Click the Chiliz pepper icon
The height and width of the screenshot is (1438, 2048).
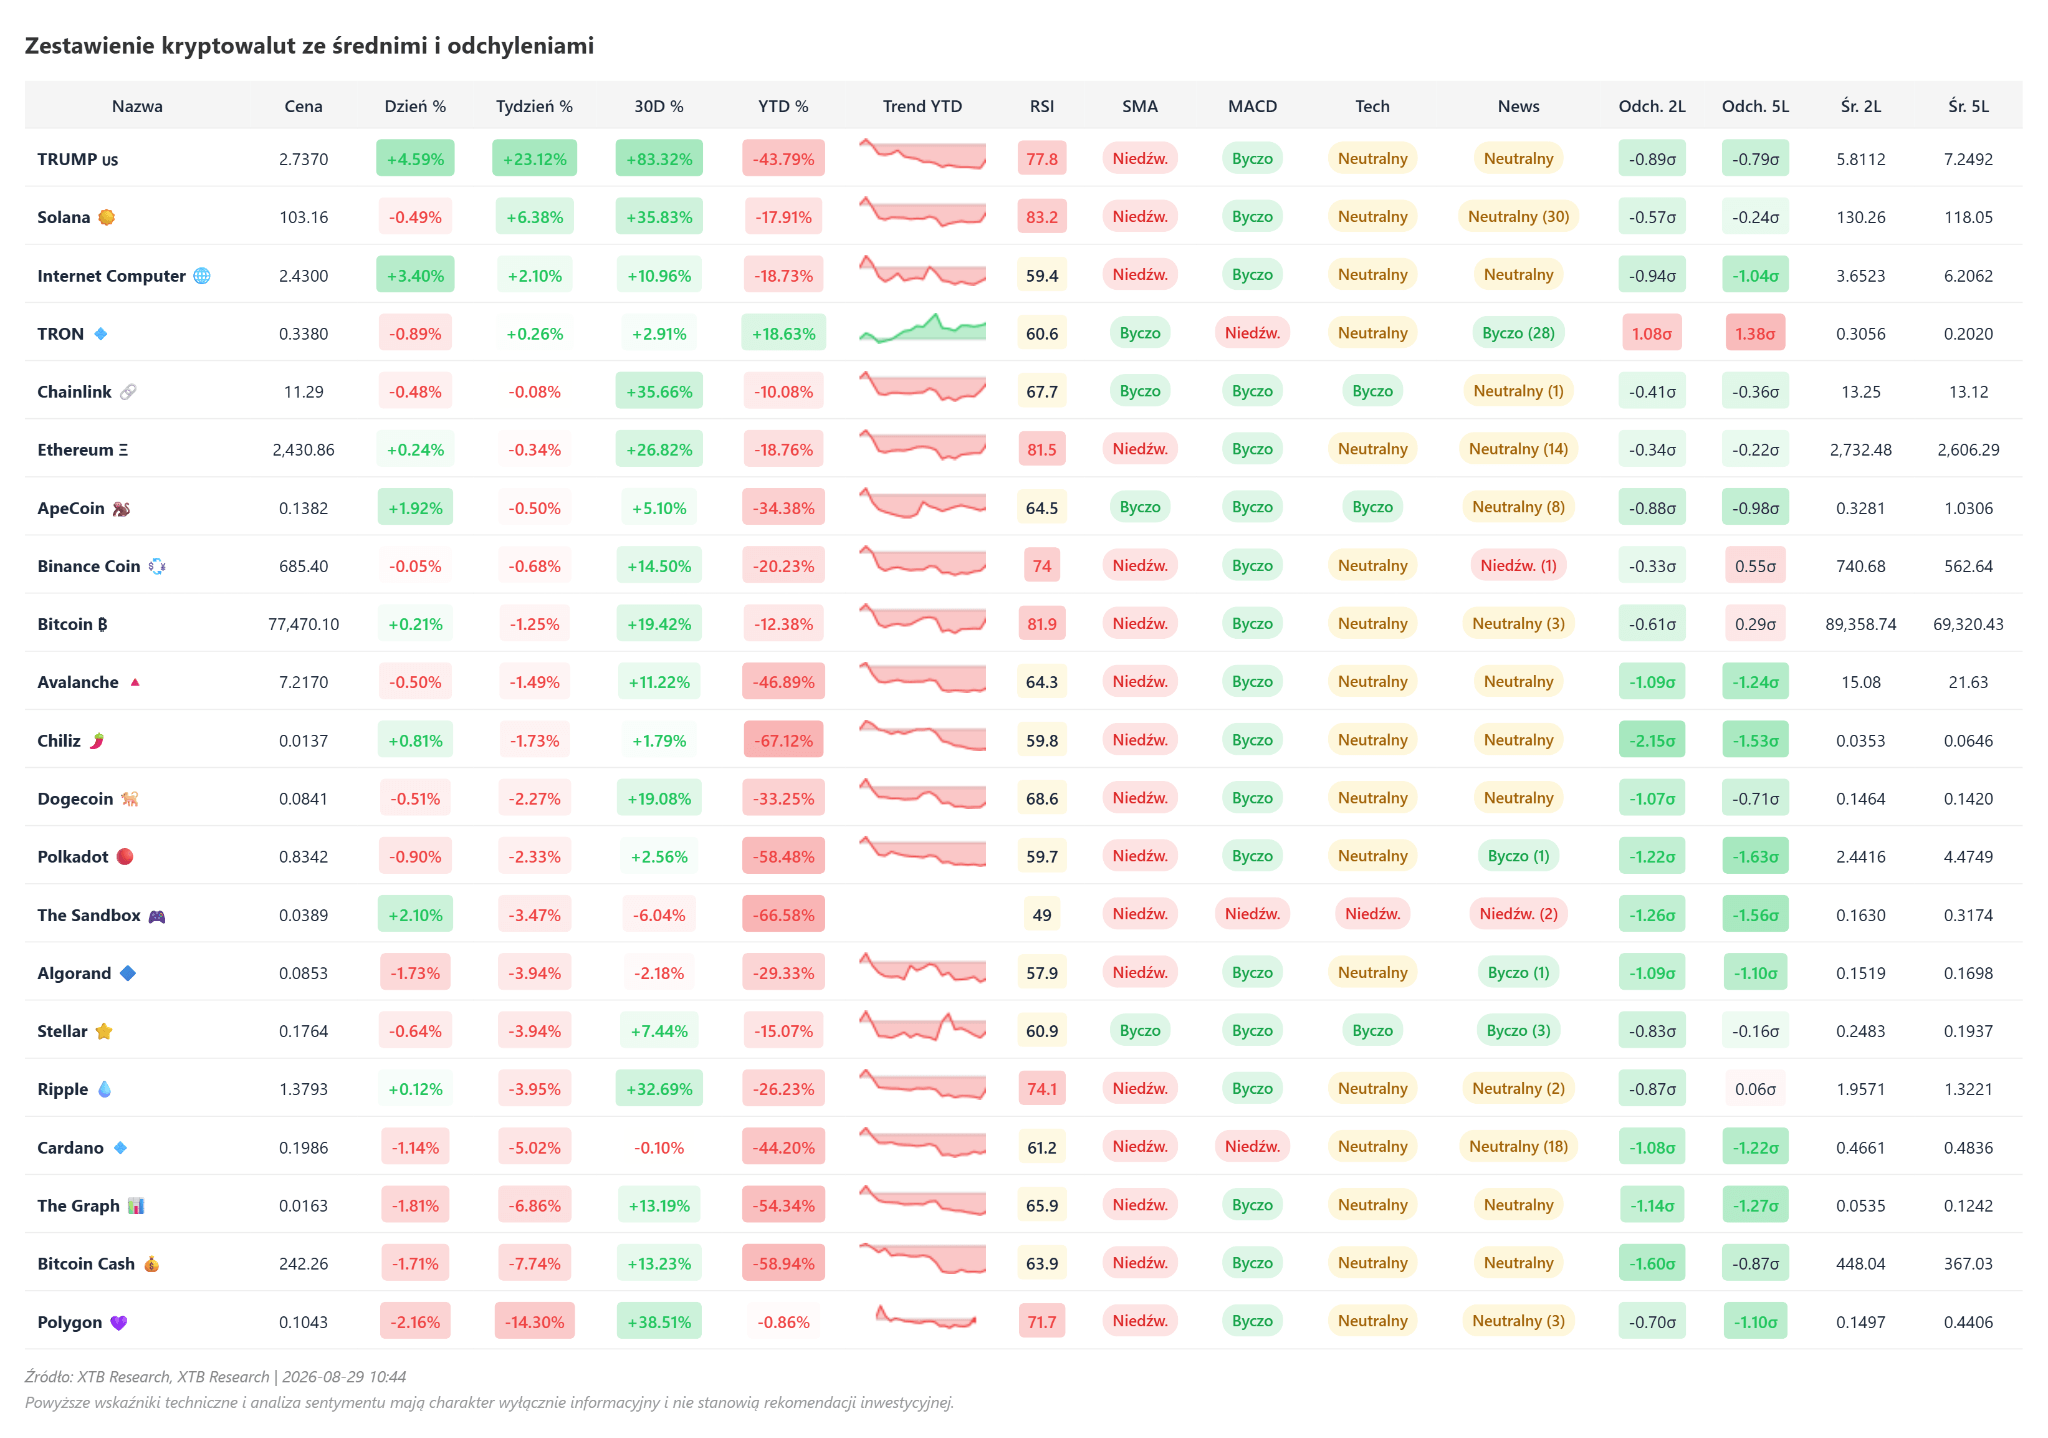coord(97,741)
